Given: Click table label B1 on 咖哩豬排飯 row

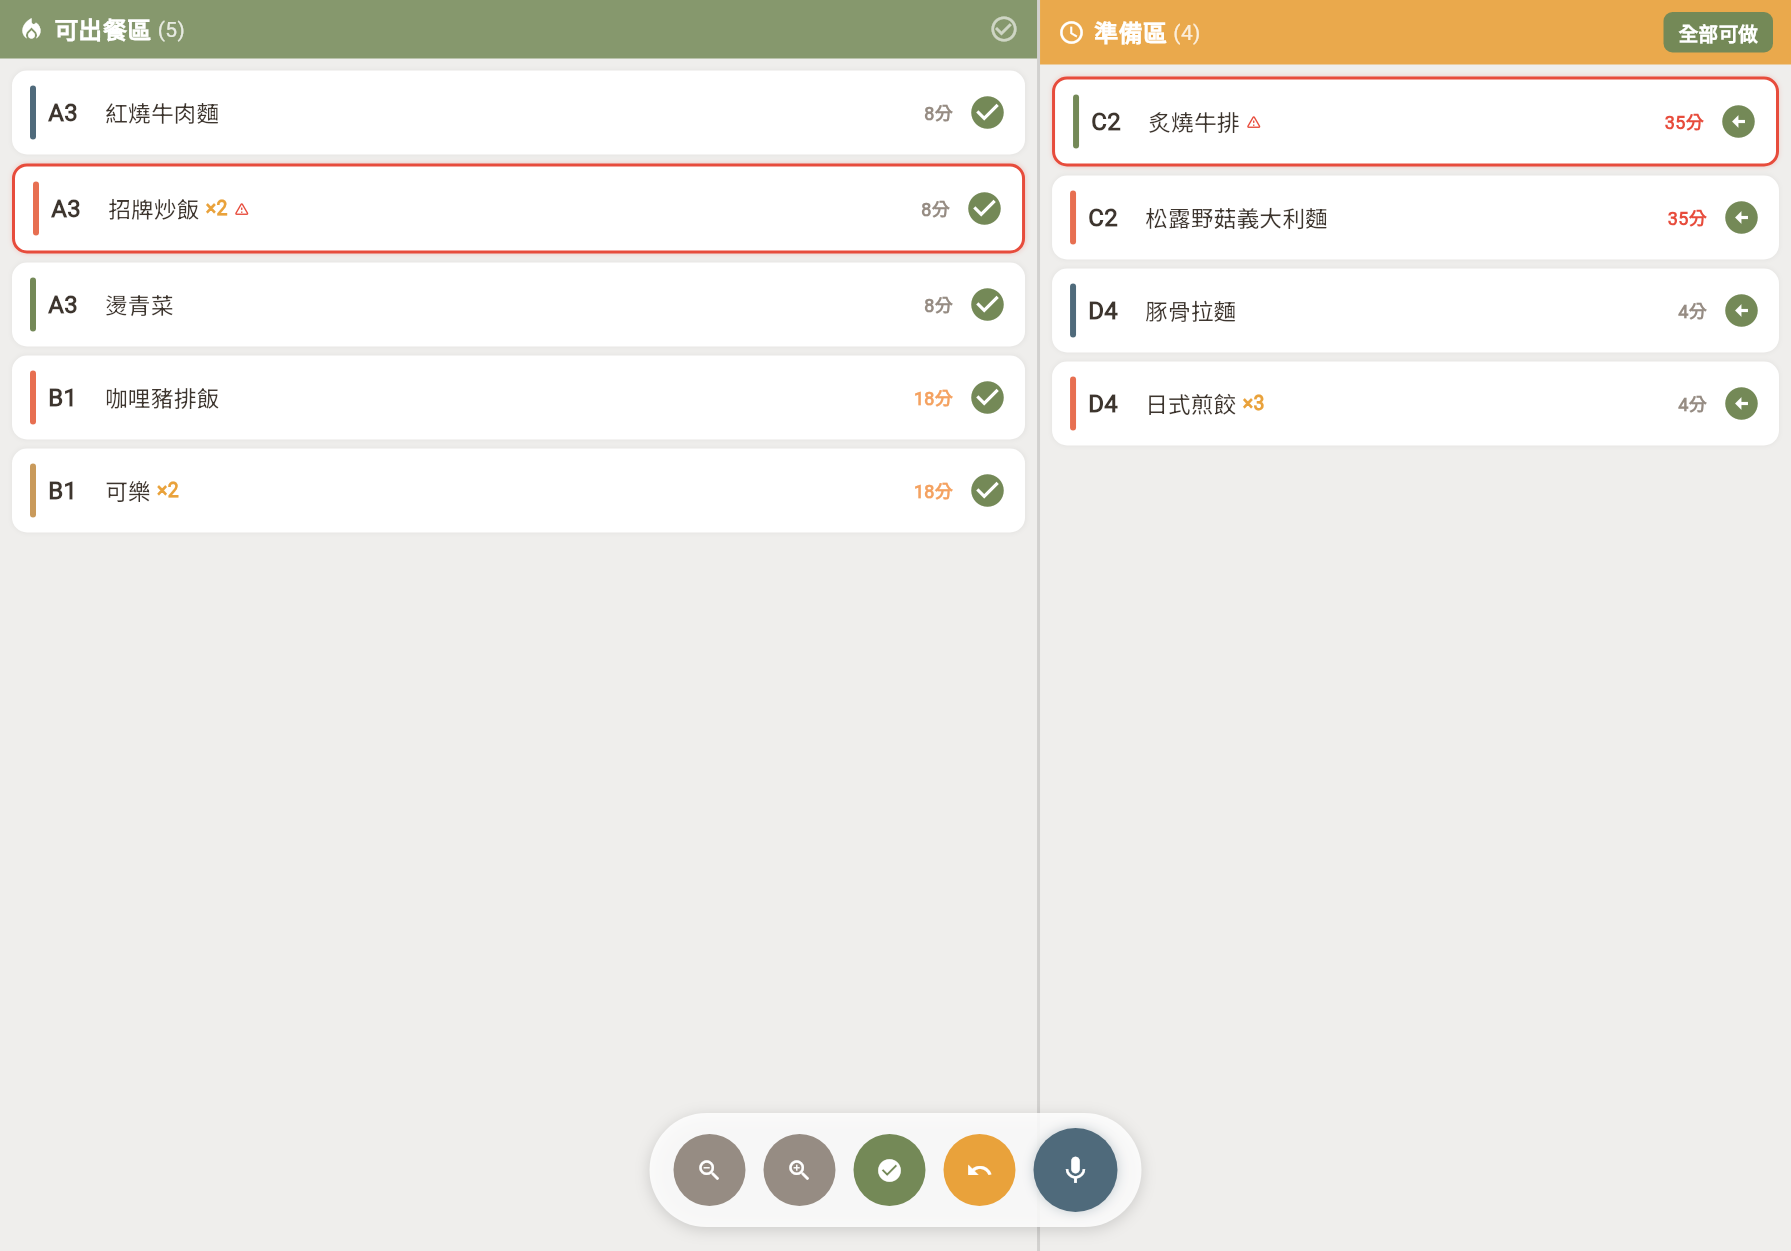Looking at the screenshot, I should pyautogui.click(x=62, y=398).
